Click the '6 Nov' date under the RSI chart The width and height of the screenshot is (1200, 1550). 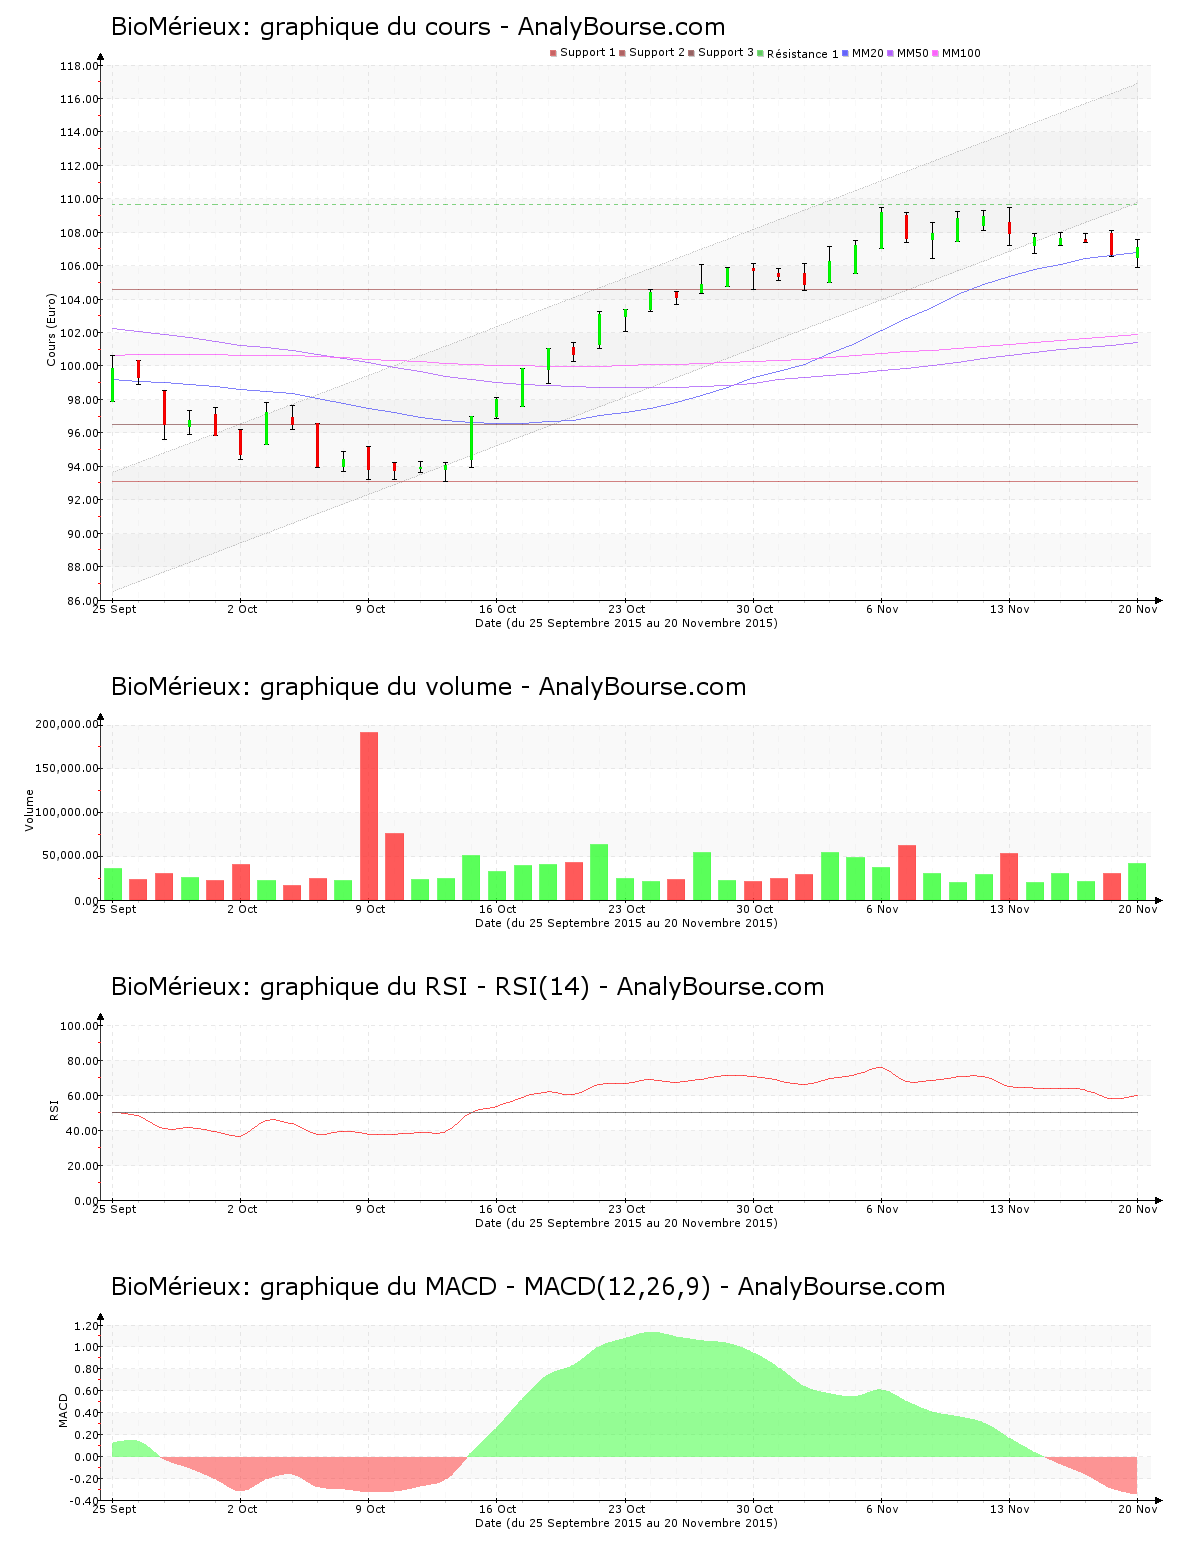coord(882,1209)
